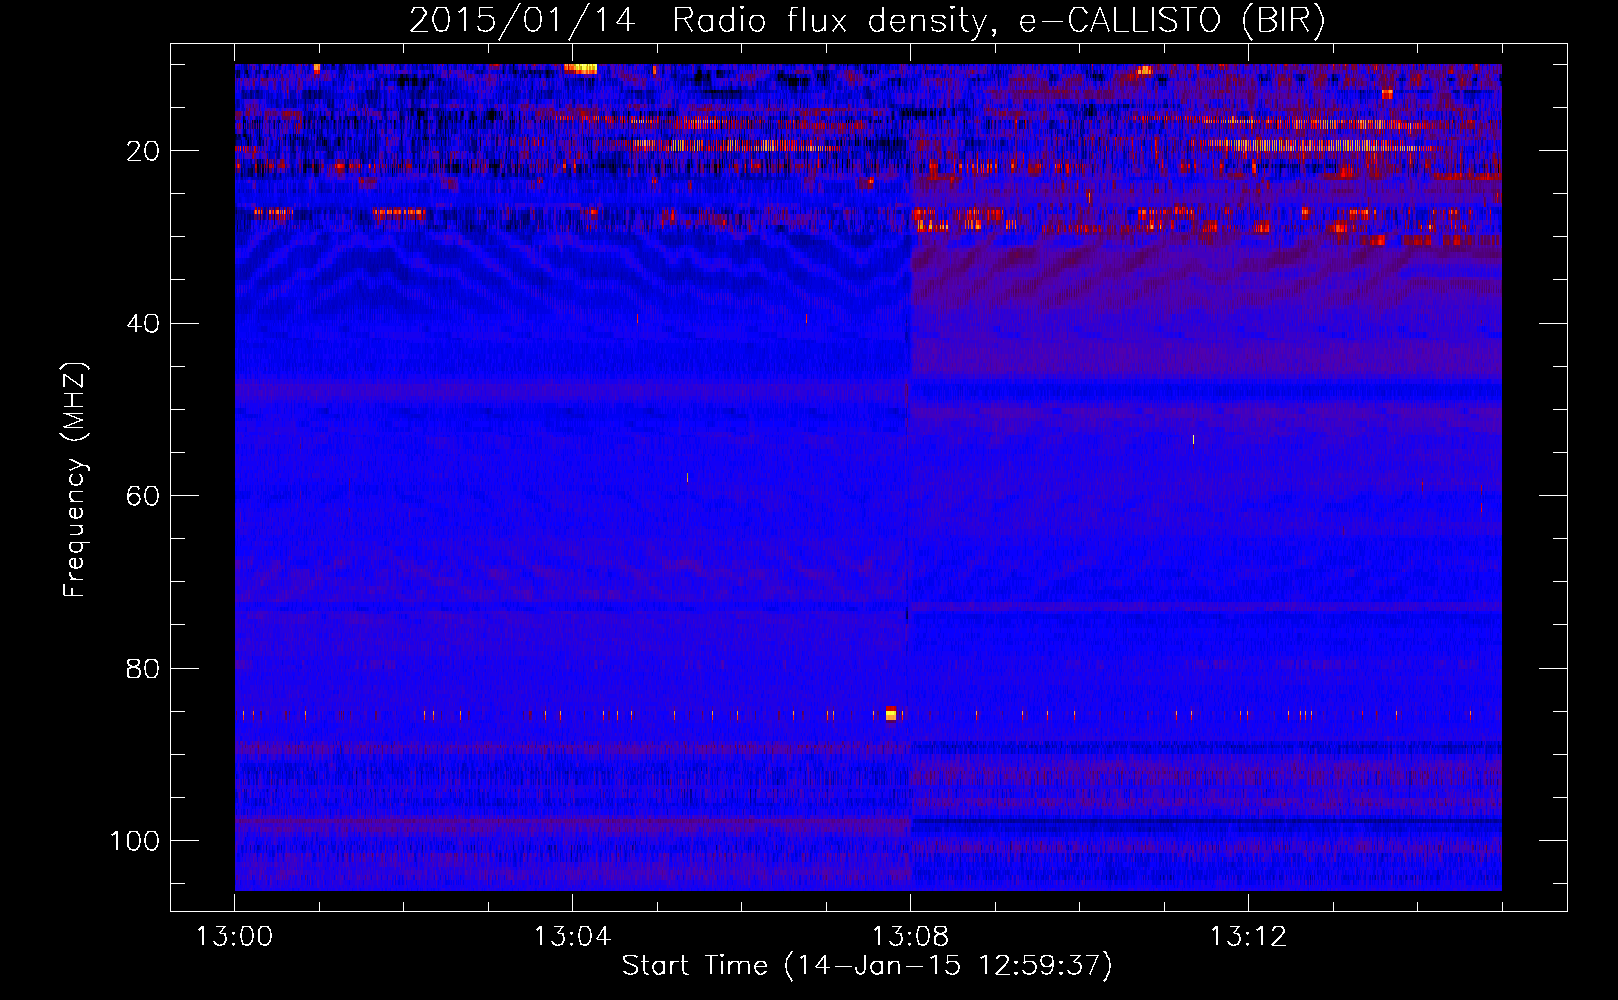Select the 40 MHz frequency tick label

point(144,323)
